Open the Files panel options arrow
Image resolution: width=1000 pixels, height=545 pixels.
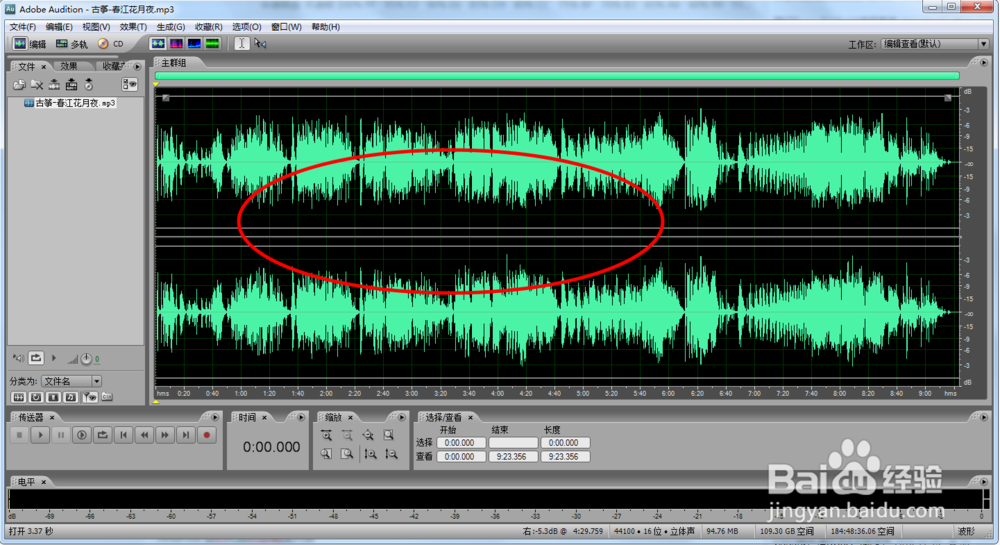137,66
